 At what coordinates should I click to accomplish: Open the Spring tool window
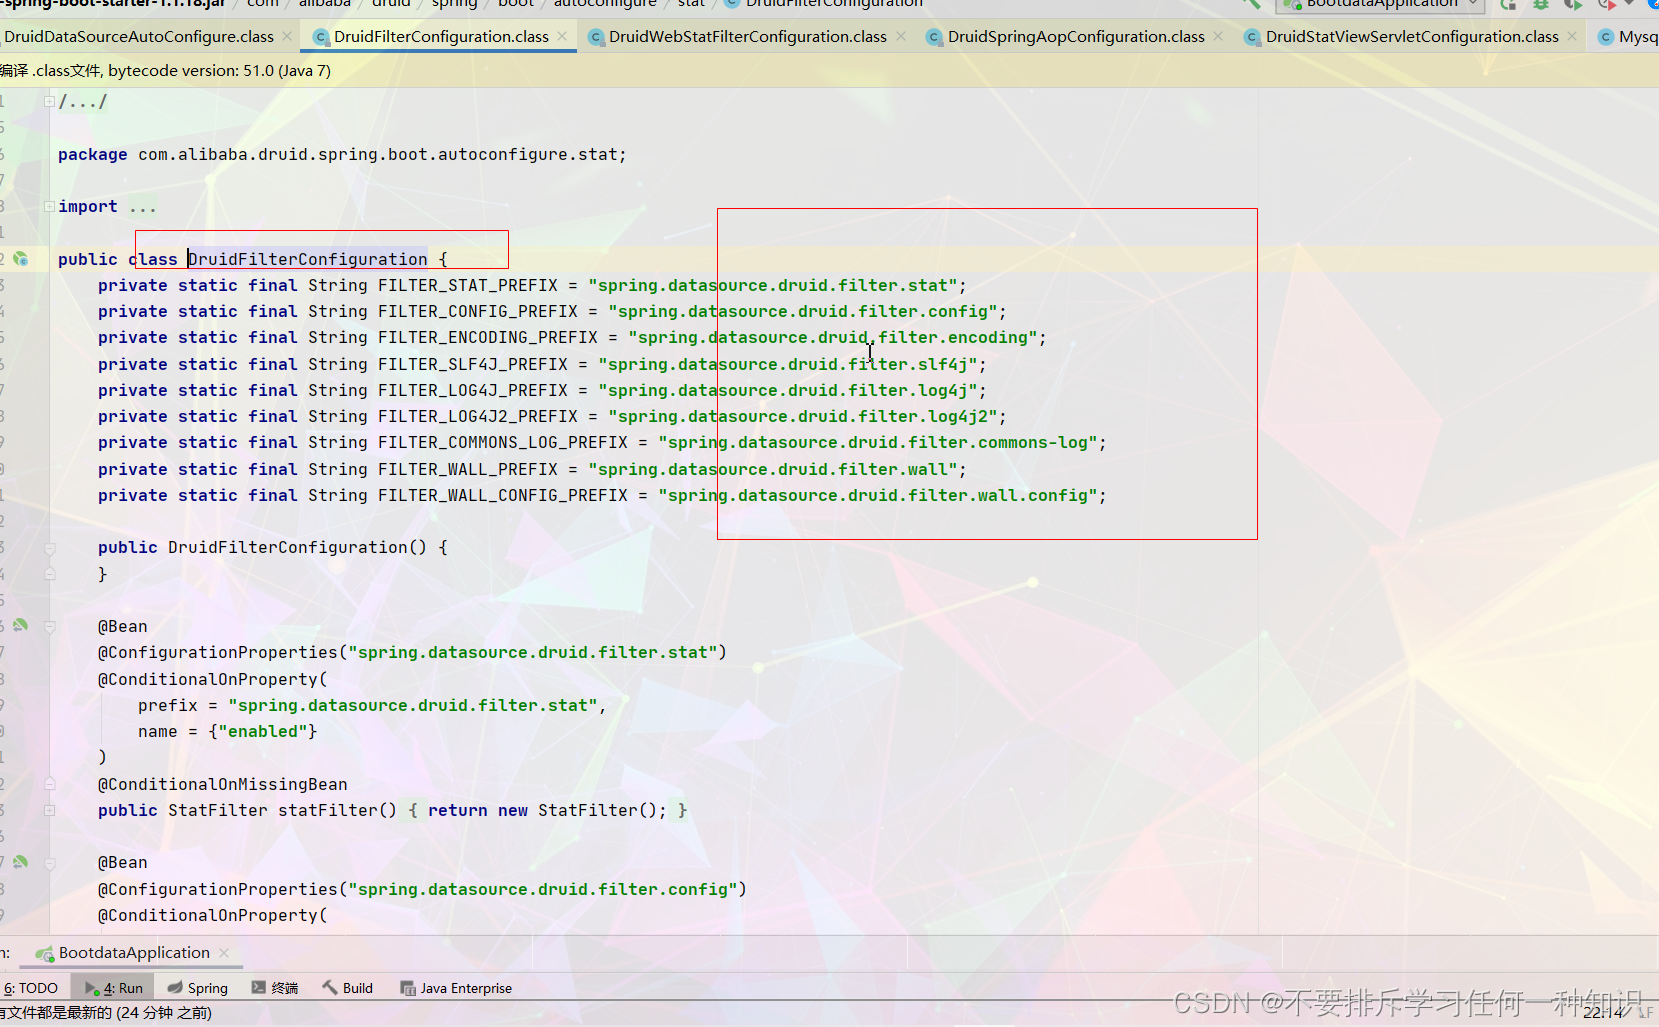[198, 988]
